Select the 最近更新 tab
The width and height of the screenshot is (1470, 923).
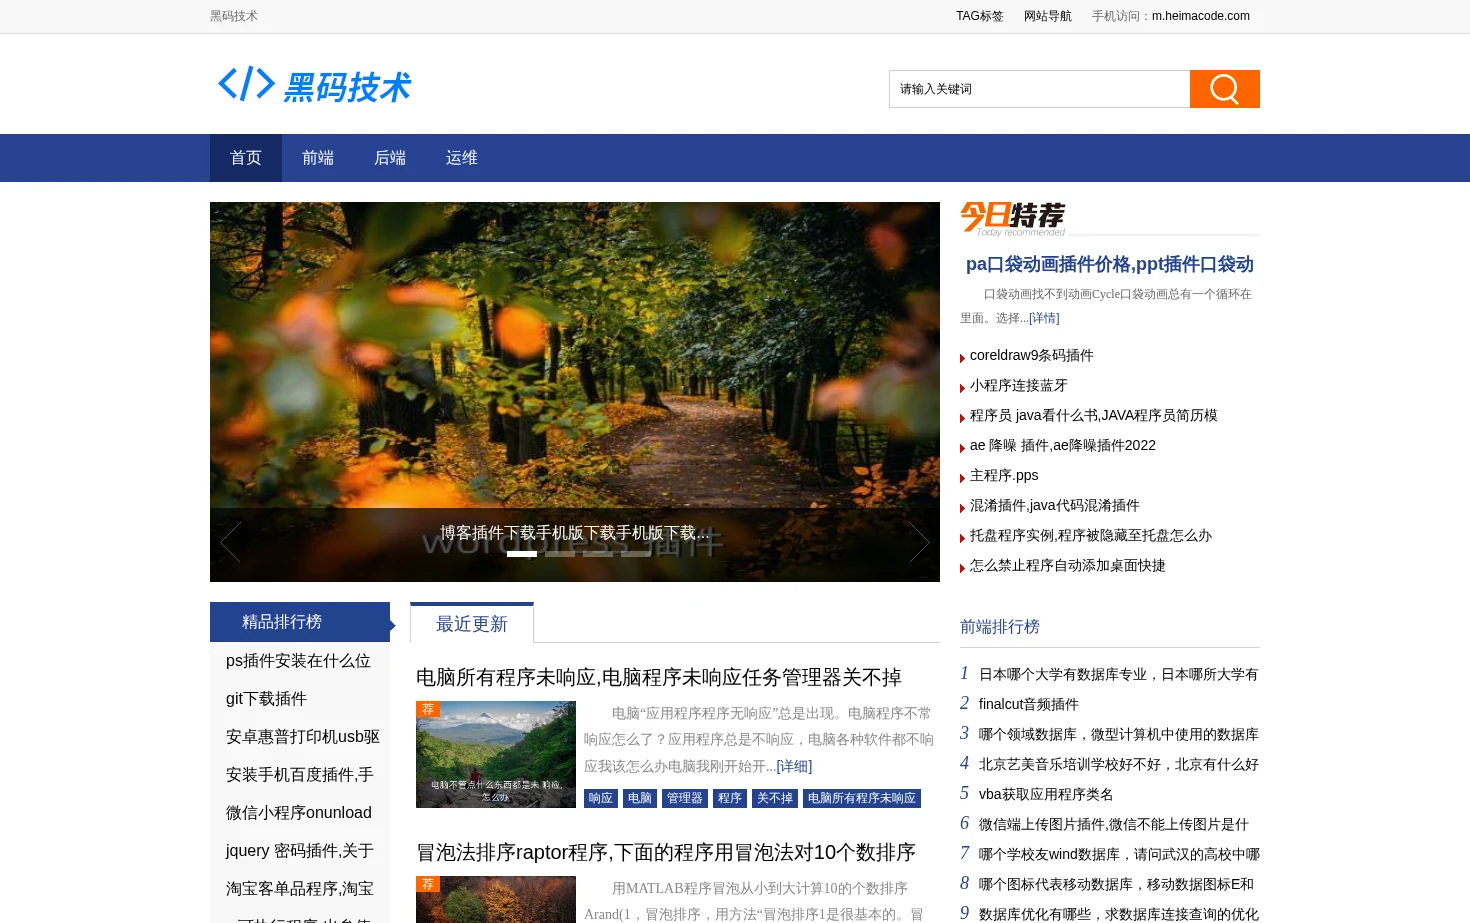click(472, 624)
